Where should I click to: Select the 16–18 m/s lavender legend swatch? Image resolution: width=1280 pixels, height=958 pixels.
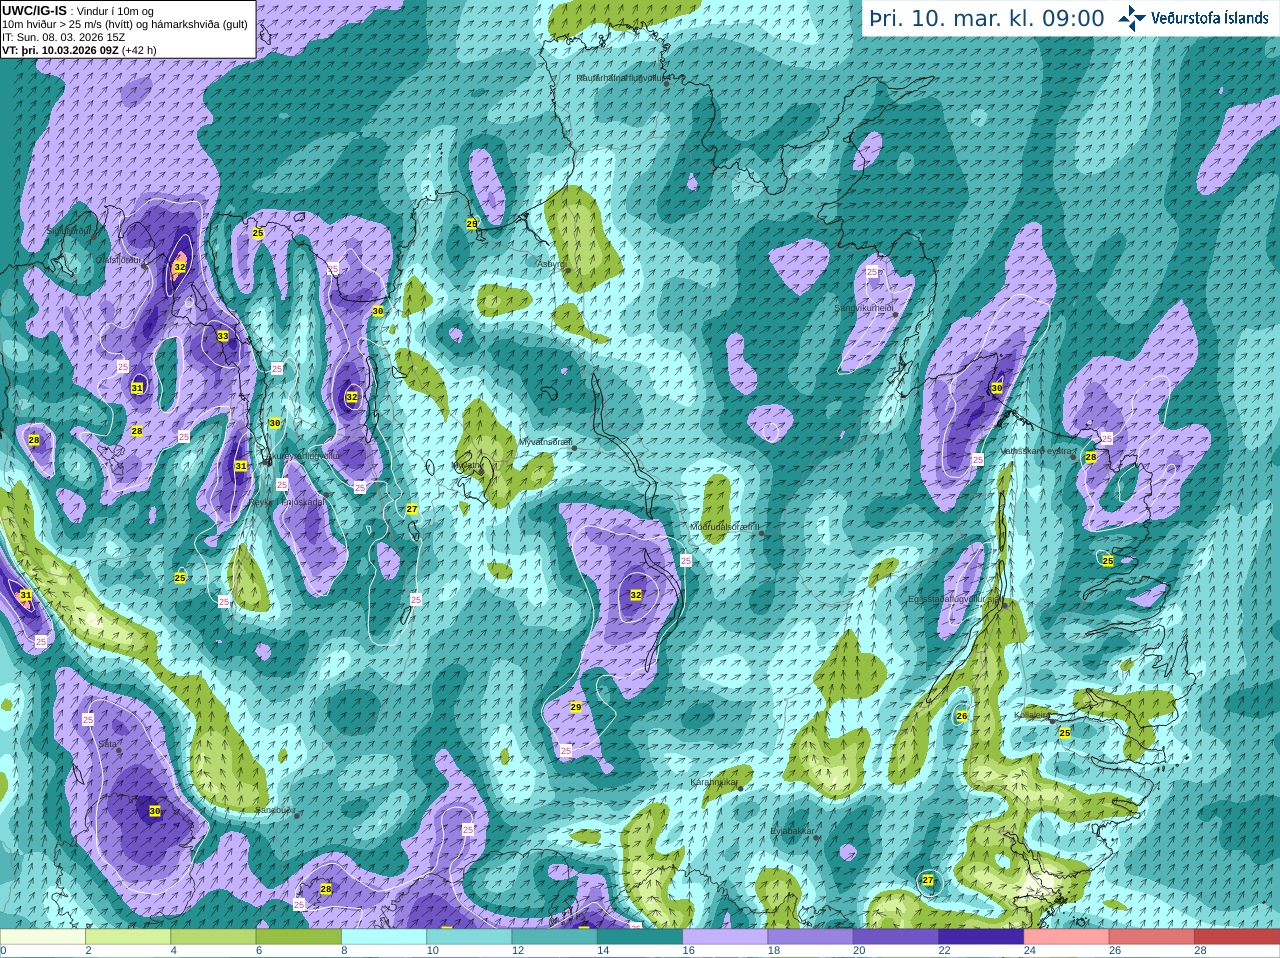pyautogui.click(x=725, y=937)
